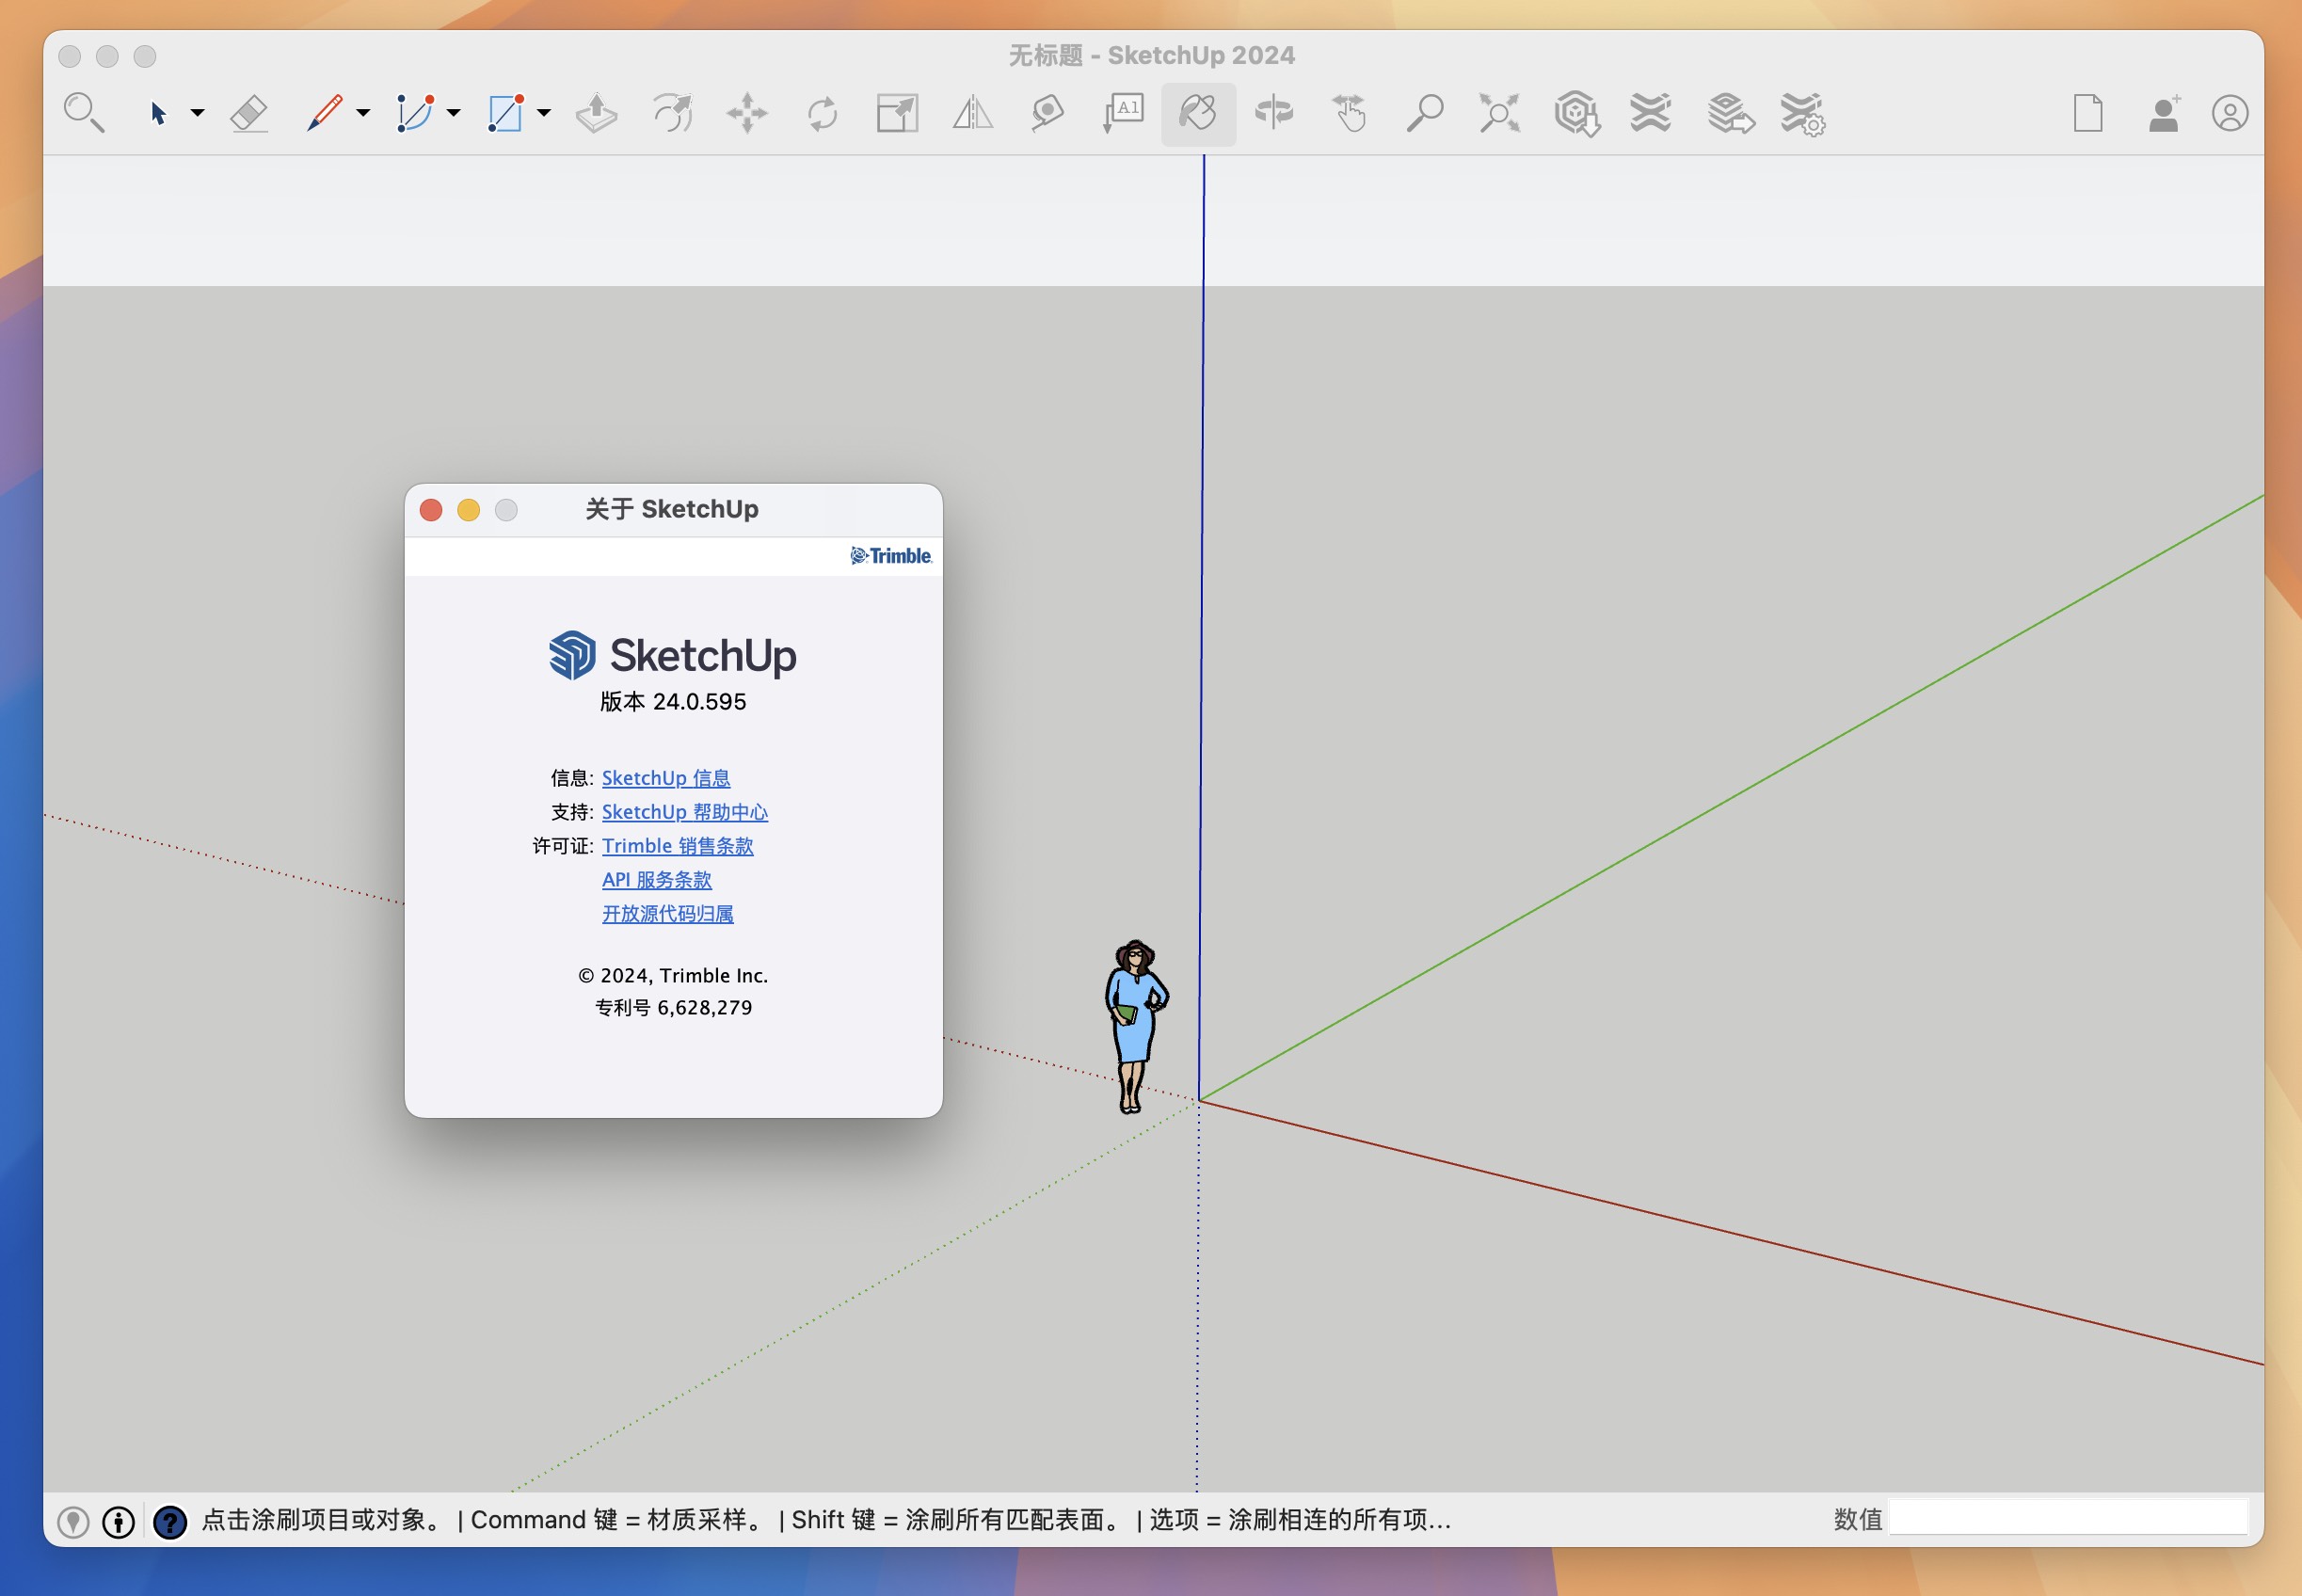2302x1596 pixels.
Task: Activate the Push/Pull tool
Action: (x=596, y=113)
